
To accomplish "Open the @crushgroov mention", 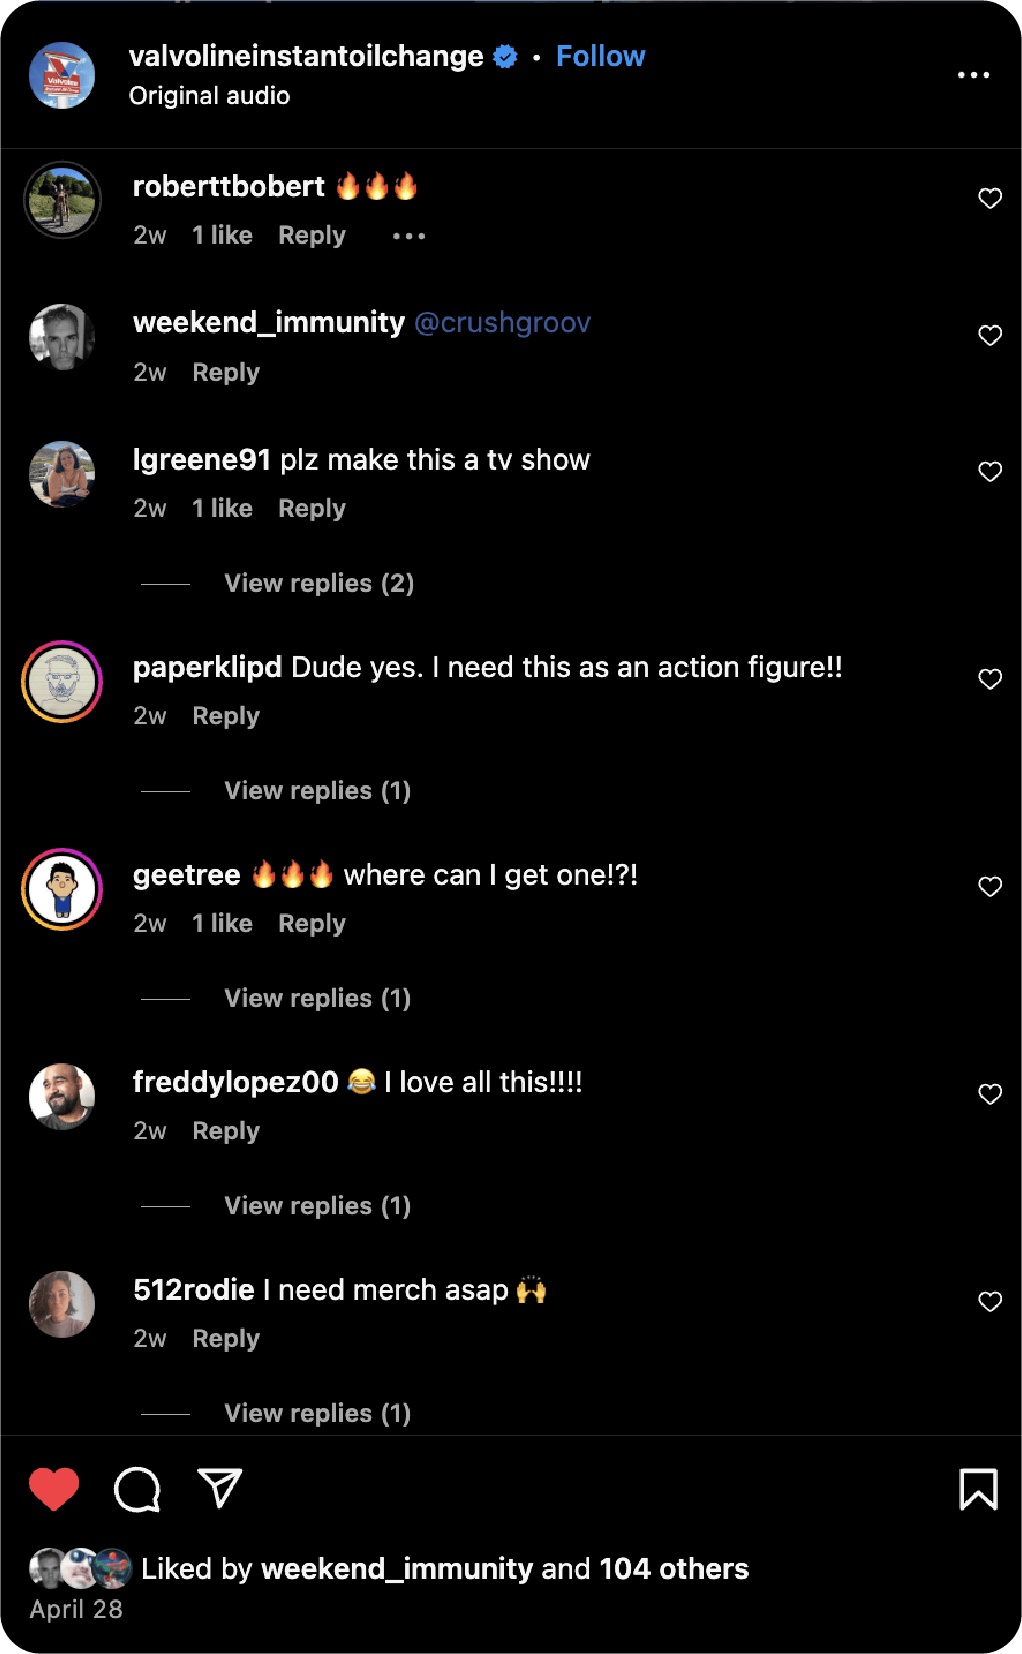I will click(502, 323).
